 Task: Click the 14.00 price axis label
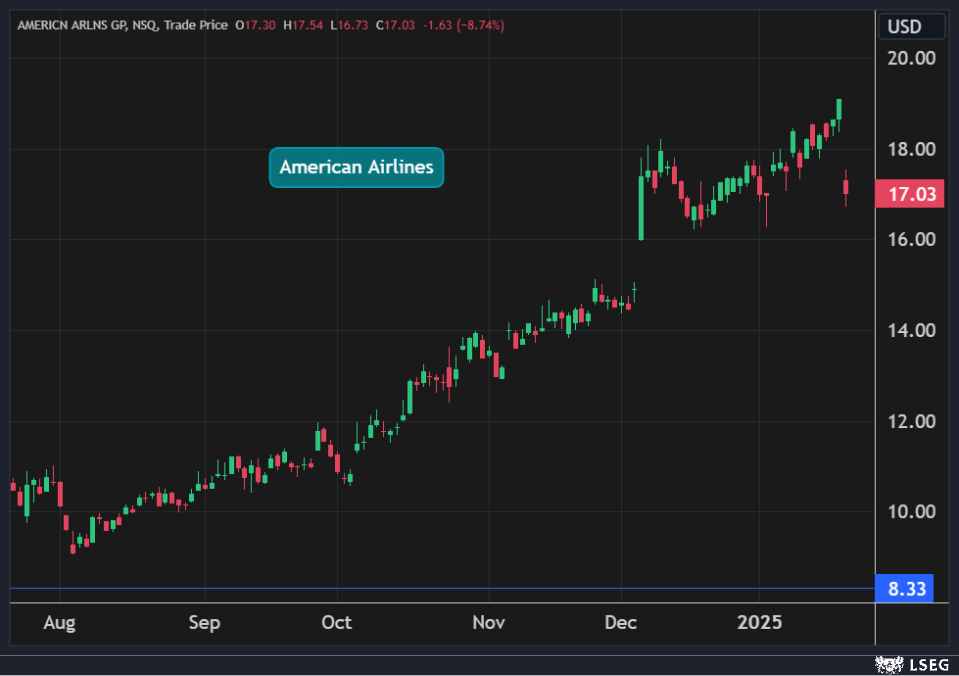pos(910,331)
